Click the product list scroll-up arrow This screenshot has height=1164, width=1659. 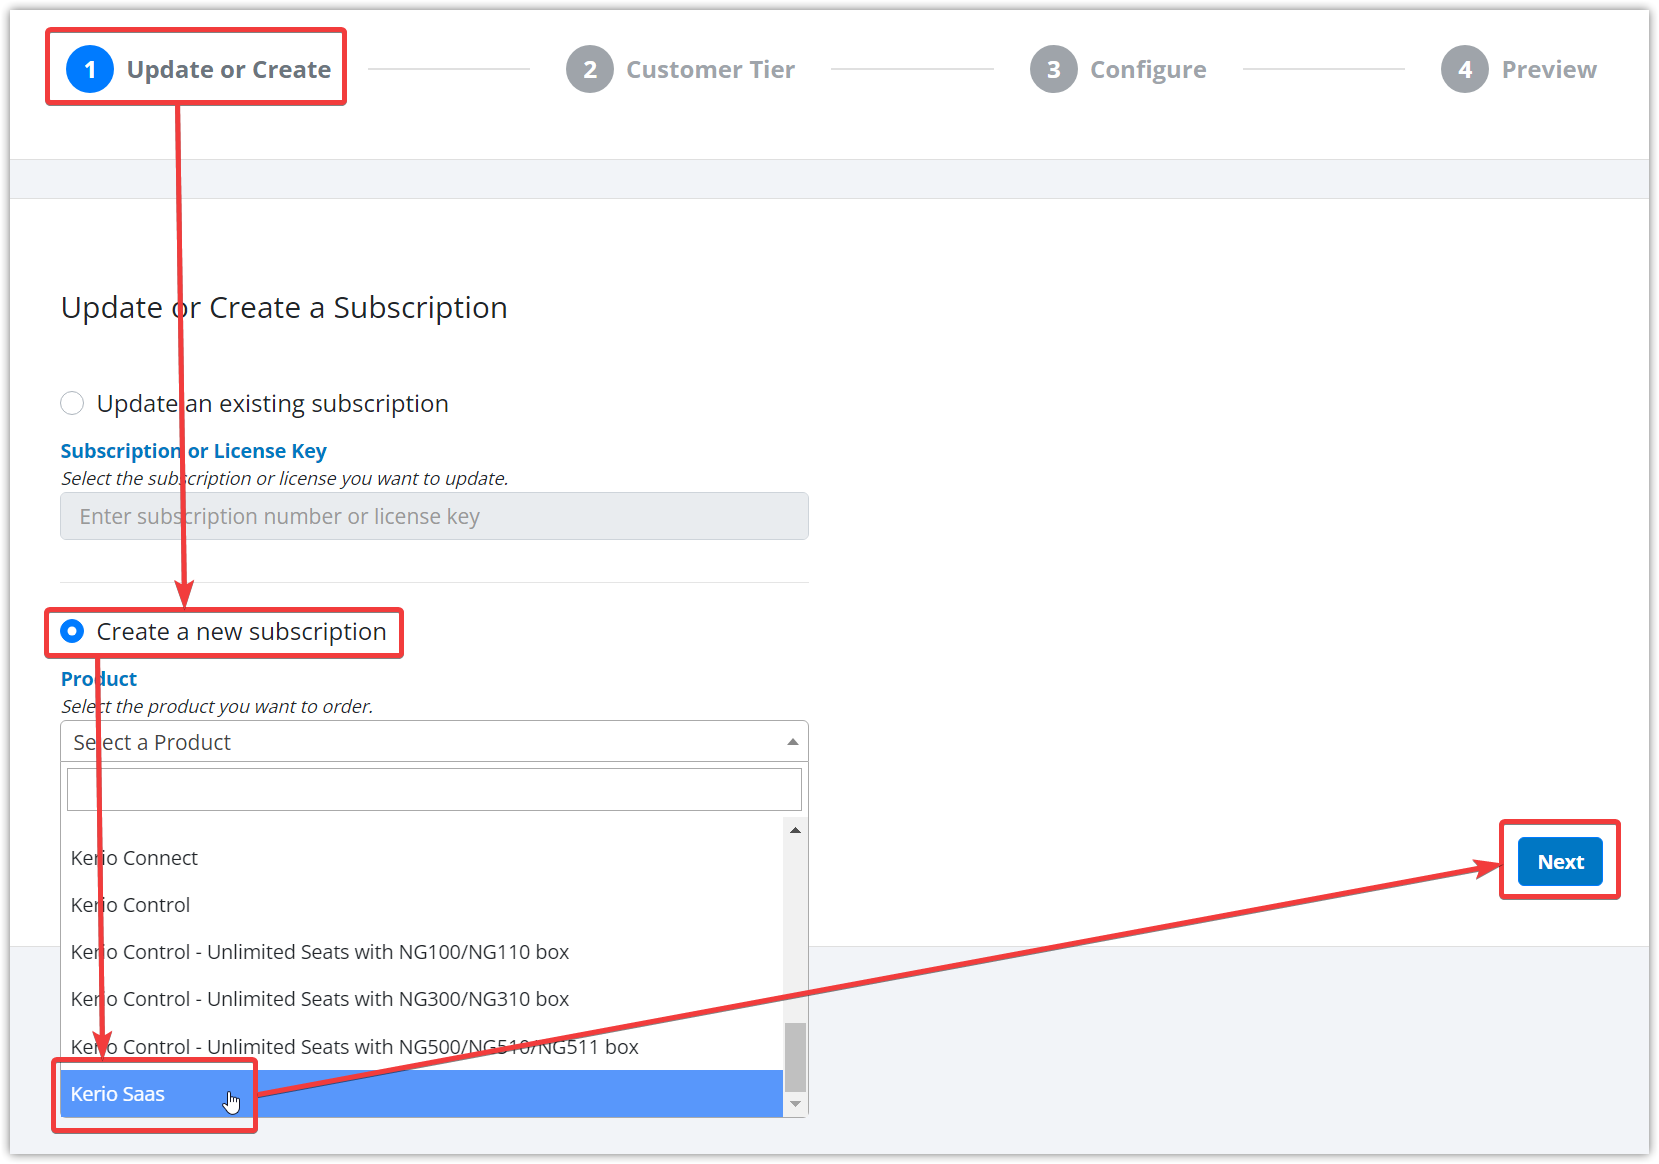tap(795, 830)
